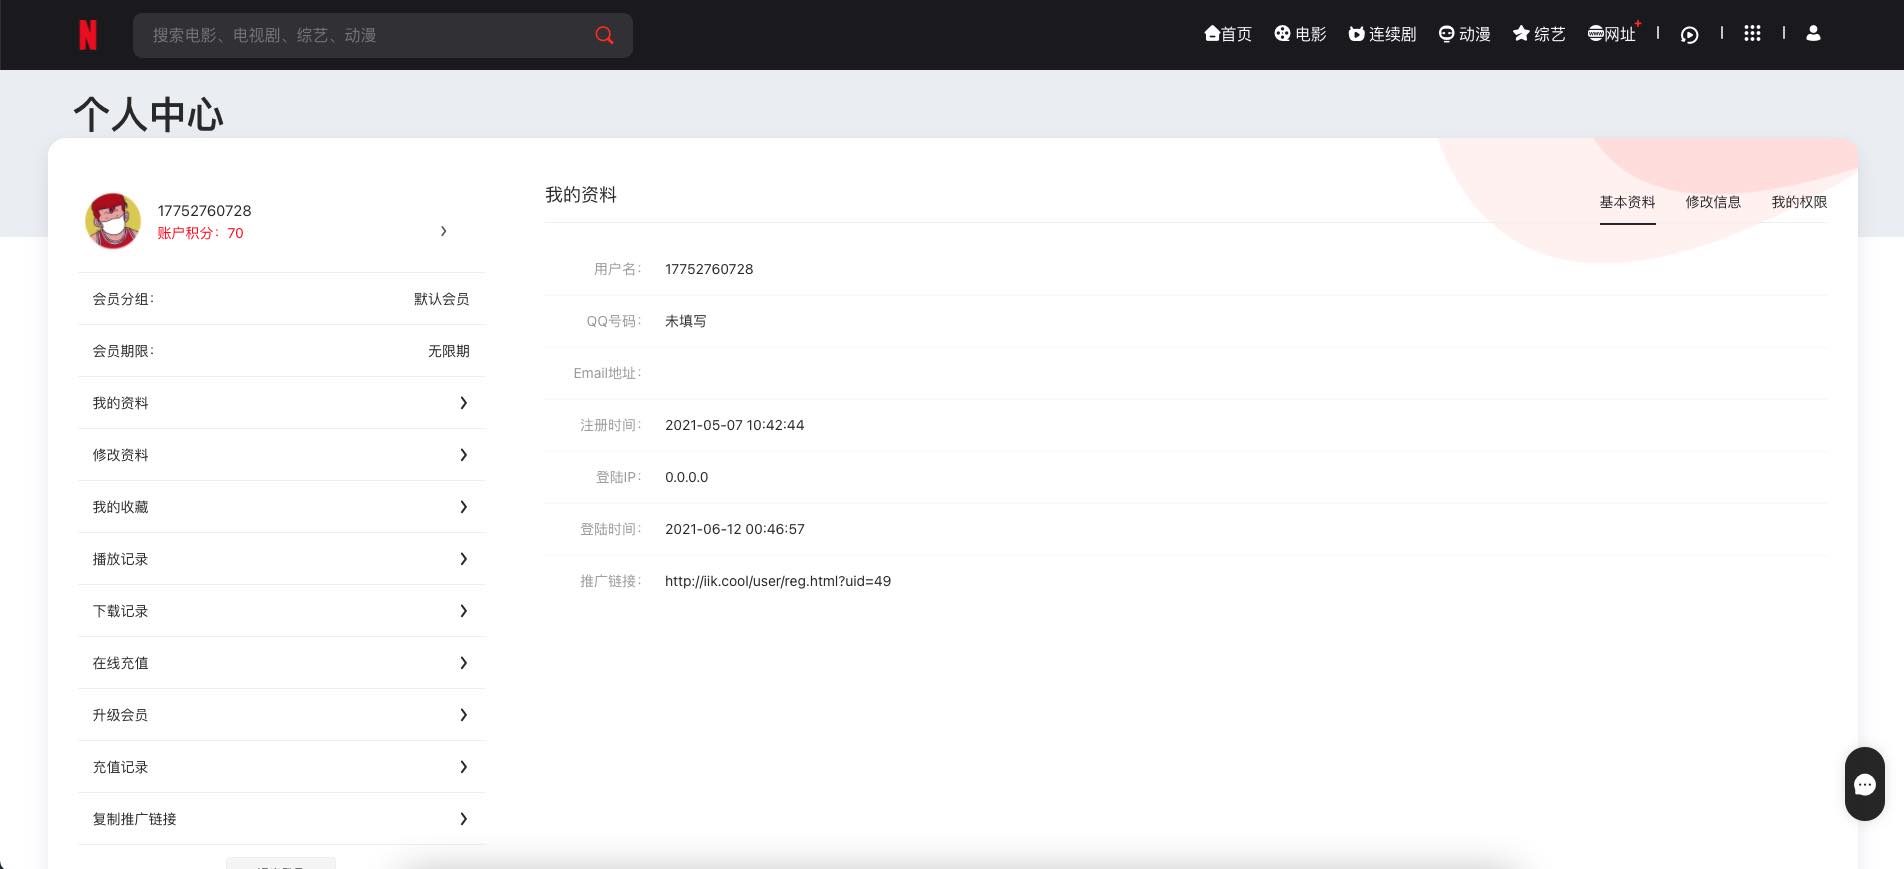Click the 无限期 membership term value
Screen dimensions: 1904x869
448,351
